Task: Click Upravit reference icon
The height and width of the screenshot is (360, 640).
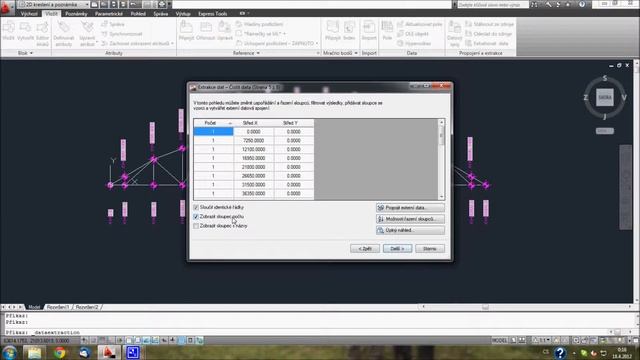Action: pyautogui.click(x=224, y=31)
